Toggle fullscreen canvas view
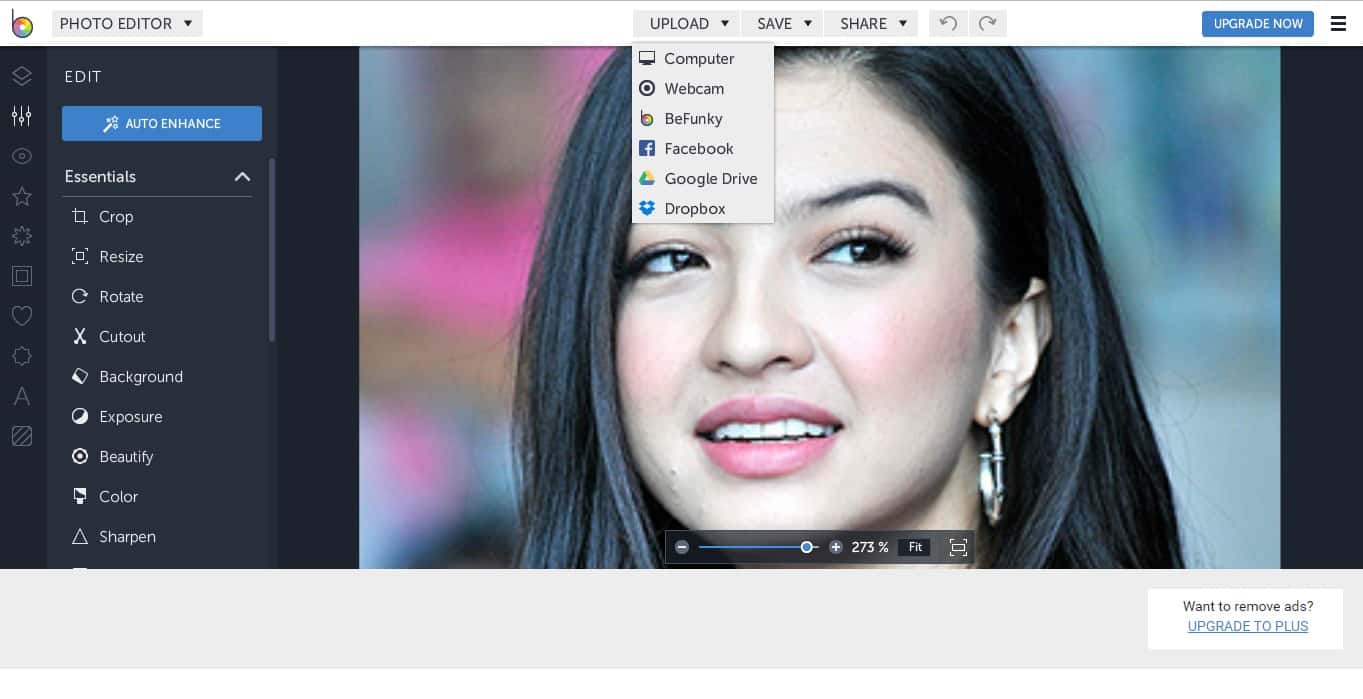 click(x=958, y=547)
